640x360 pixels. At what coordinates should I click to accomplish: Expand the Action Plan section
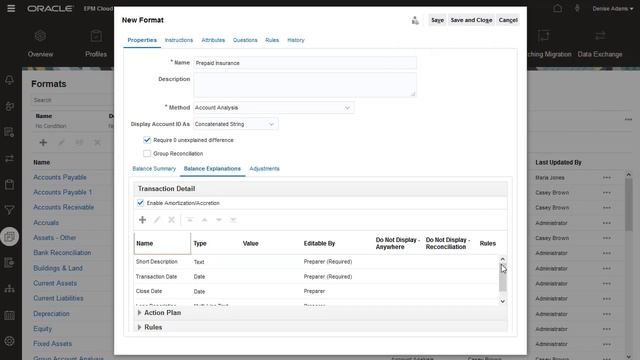point(140,313)
